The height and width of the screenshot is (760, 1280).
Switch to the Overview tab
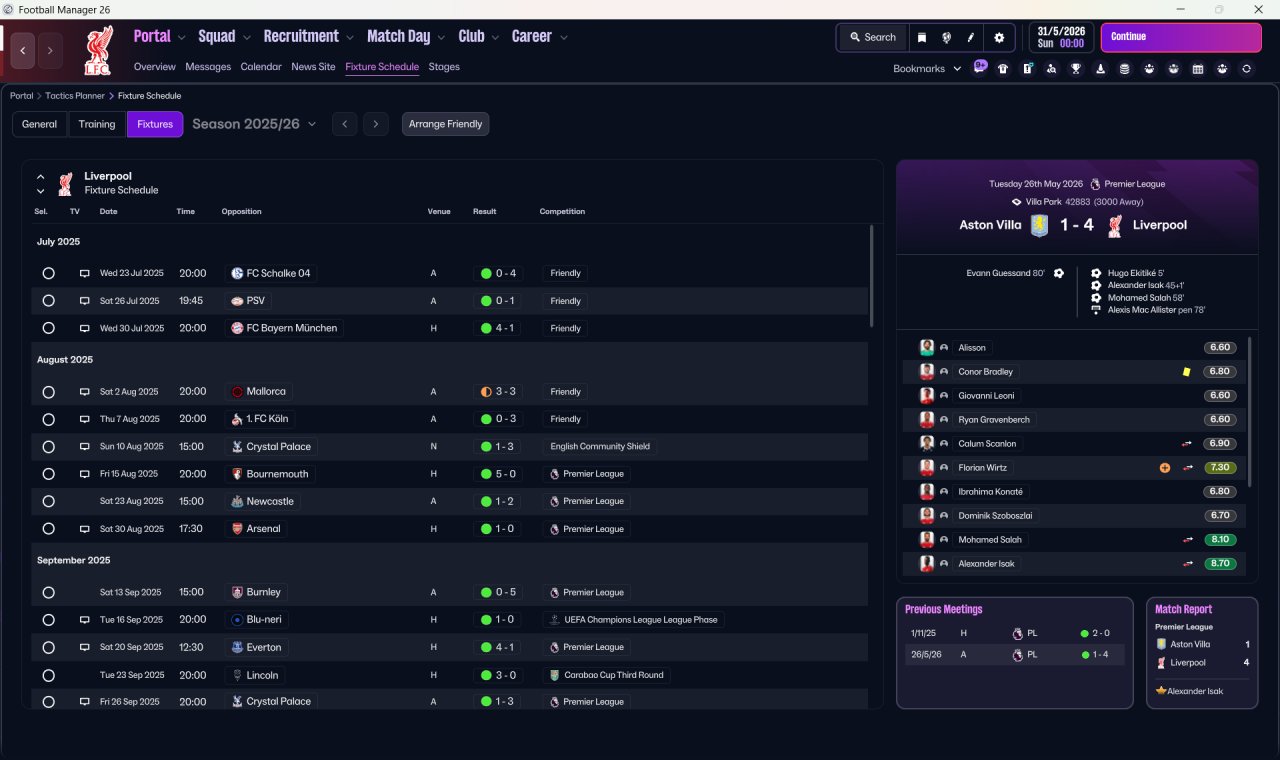coord(155,67)
